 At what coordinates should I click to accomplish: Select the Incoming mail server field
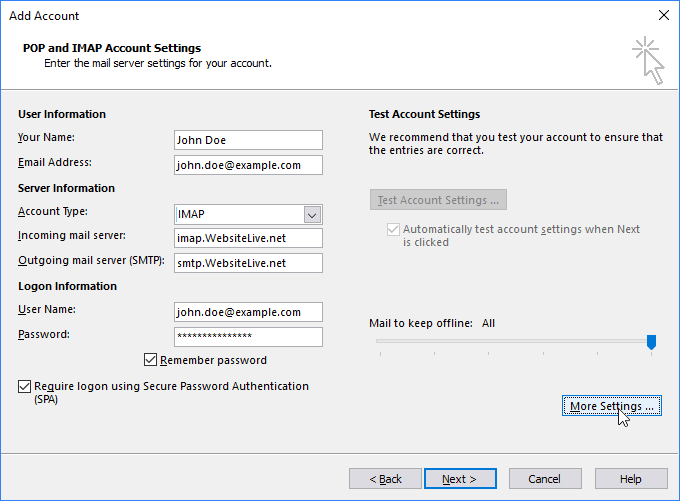coord(248,238)
